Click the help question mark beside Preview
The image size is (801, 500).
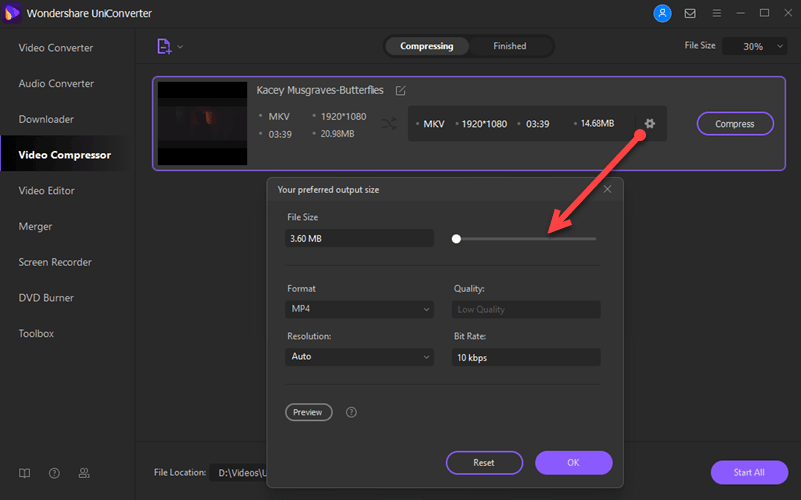tap(351, 412)
